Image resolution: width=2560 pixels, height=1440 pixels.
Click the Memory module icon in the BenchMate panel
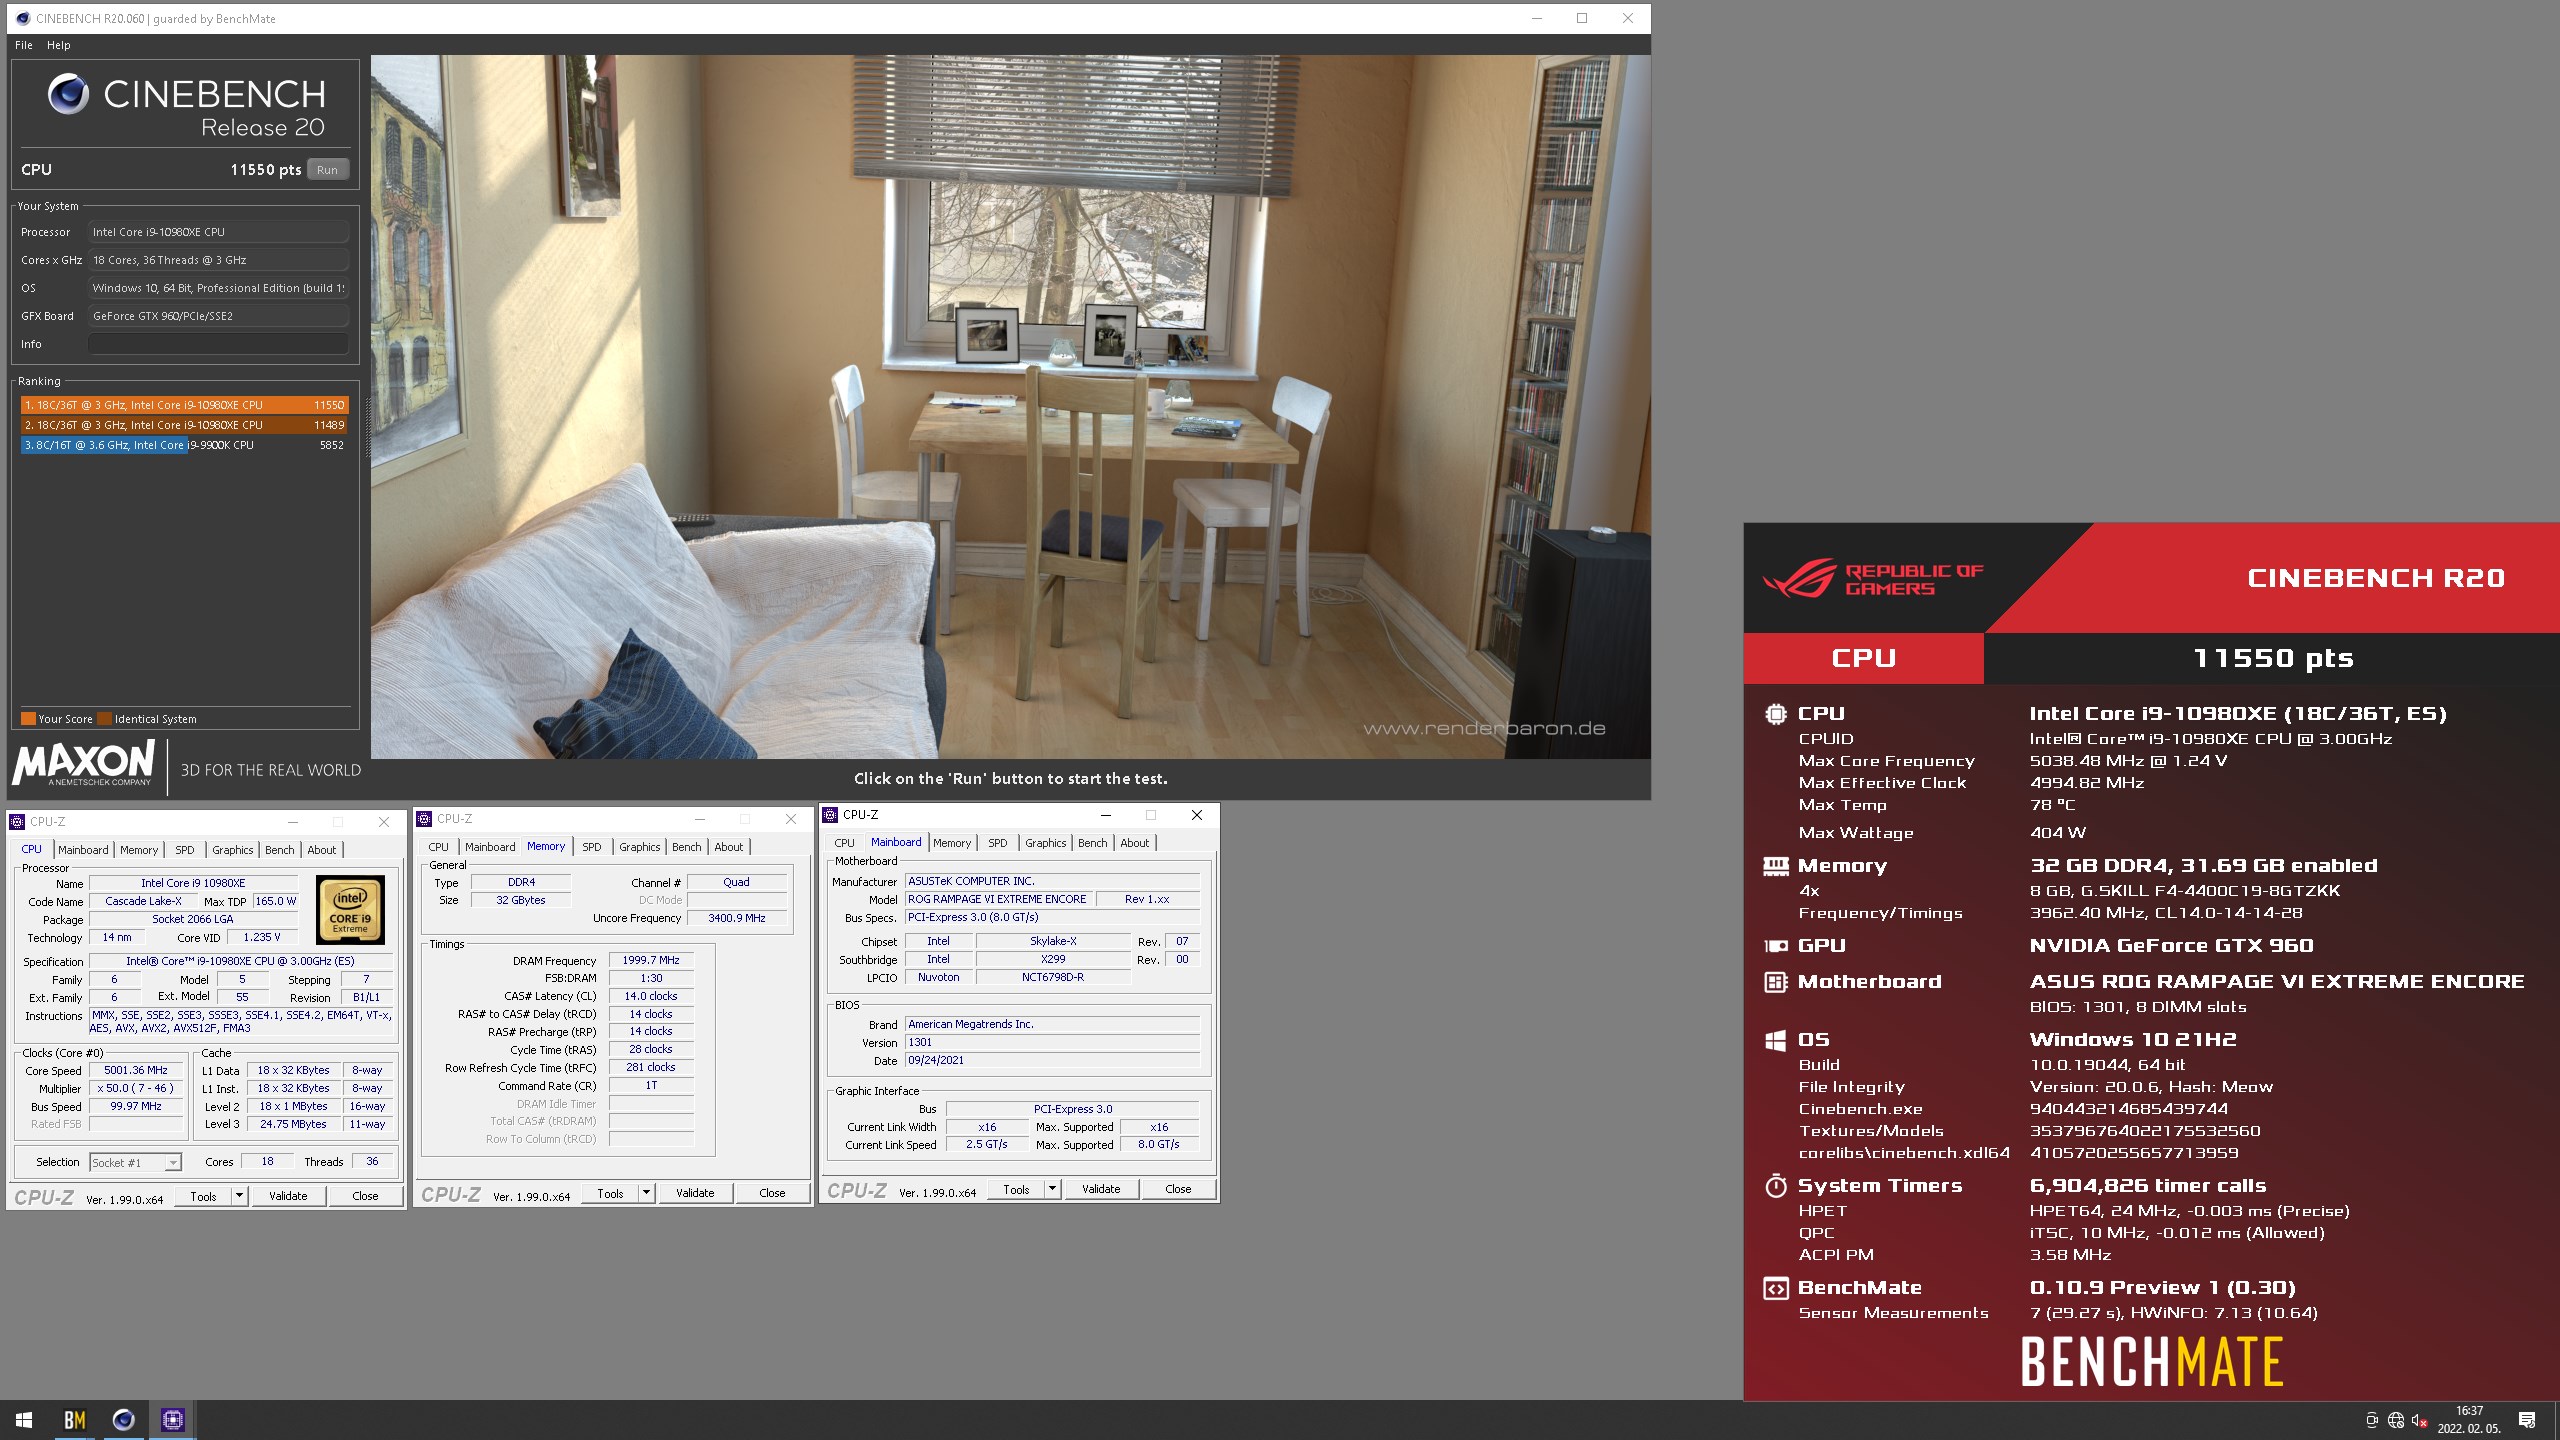1775,866
